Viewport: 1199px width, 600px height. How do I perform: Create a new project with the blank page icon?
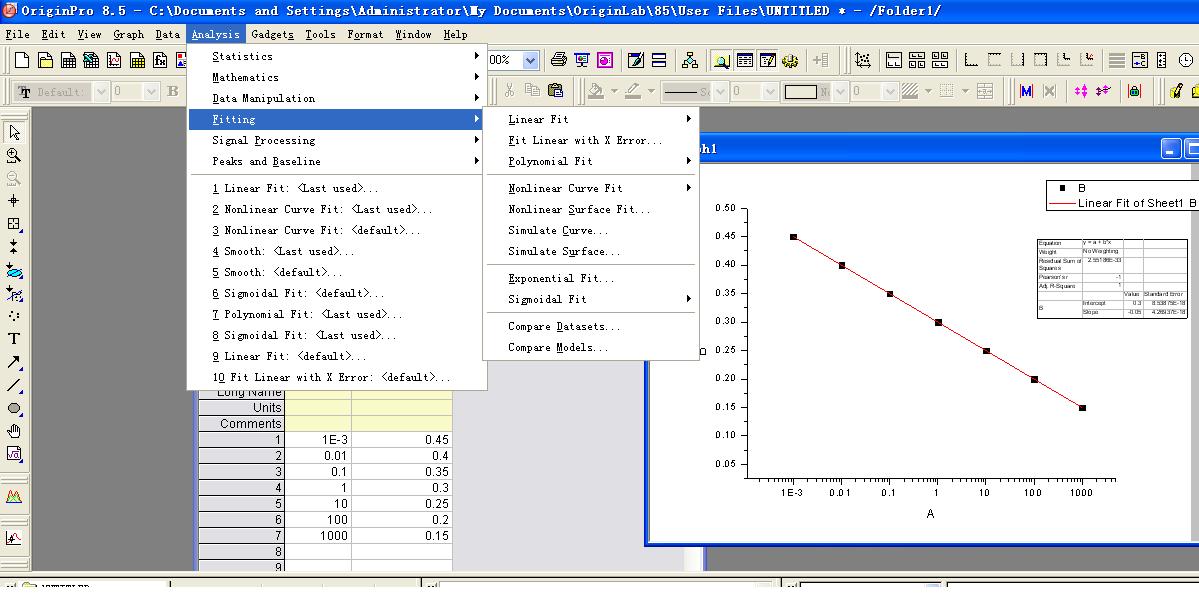[x=22, y=60]
